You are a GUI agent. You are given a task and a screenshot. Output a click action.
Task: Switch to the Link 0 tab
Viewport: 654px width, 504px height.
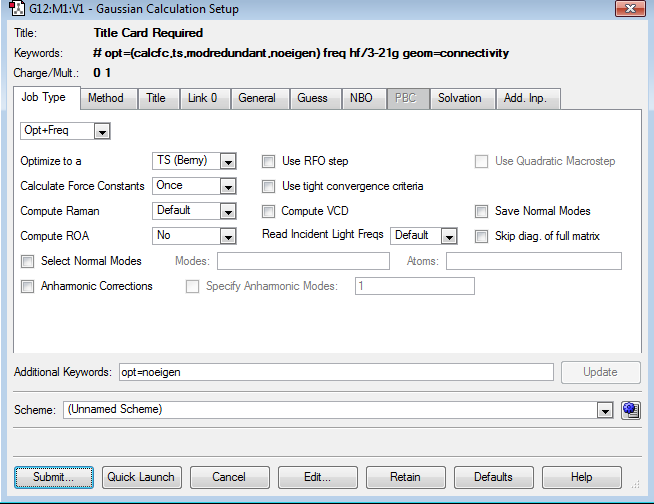pyautogui.click(x=205, y=98)
